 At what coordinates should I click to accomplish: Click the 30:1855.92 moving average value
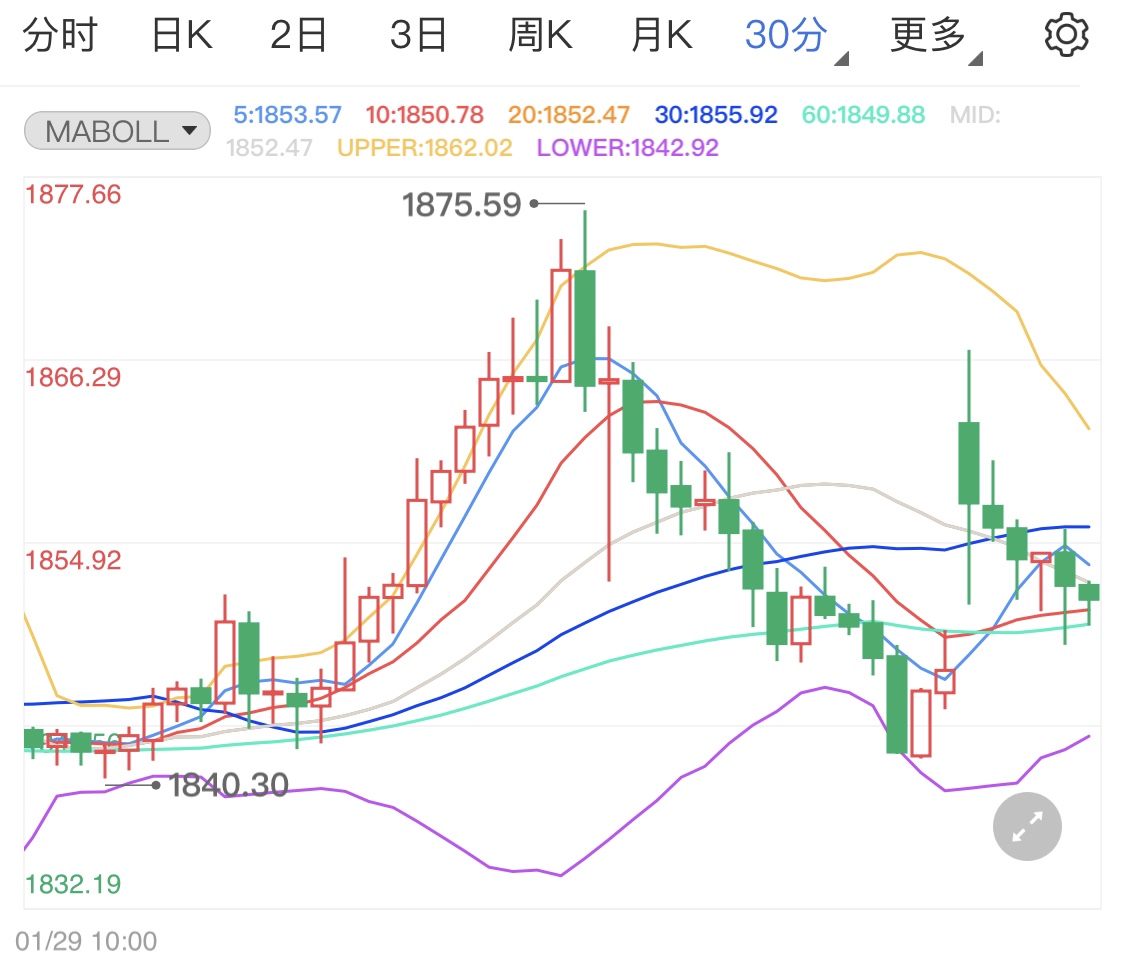[x=715, y=115]
